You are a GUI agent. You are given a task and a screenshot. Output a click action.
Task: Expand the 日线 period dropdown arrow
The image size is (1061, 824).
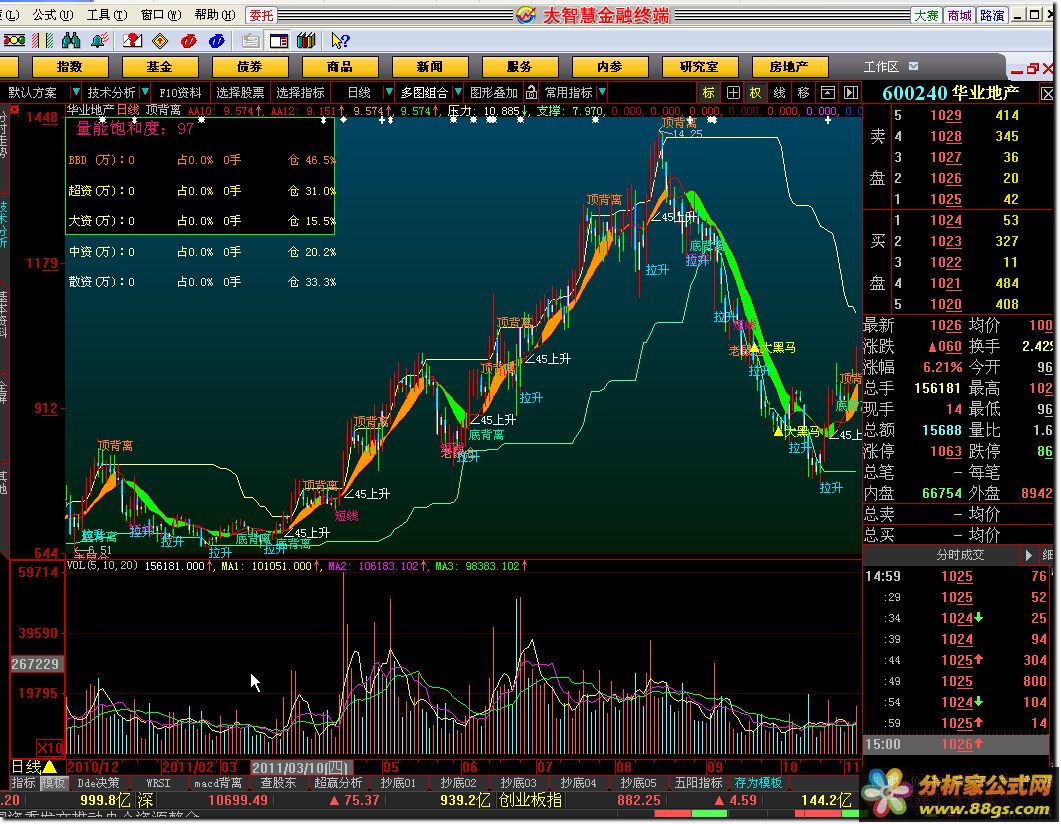point(388,92)
